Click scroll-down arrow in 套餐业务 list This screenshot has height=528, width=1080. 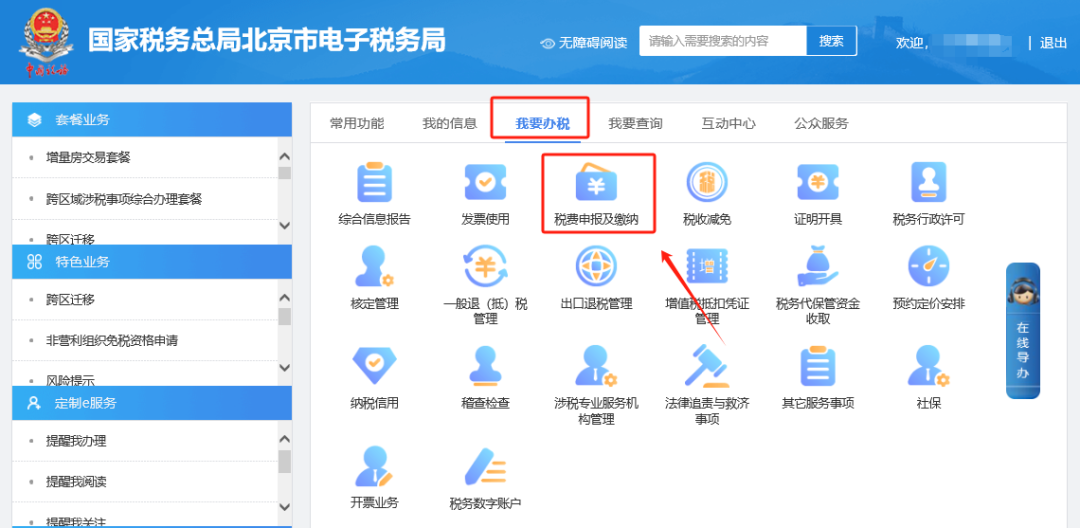point(284,226)
